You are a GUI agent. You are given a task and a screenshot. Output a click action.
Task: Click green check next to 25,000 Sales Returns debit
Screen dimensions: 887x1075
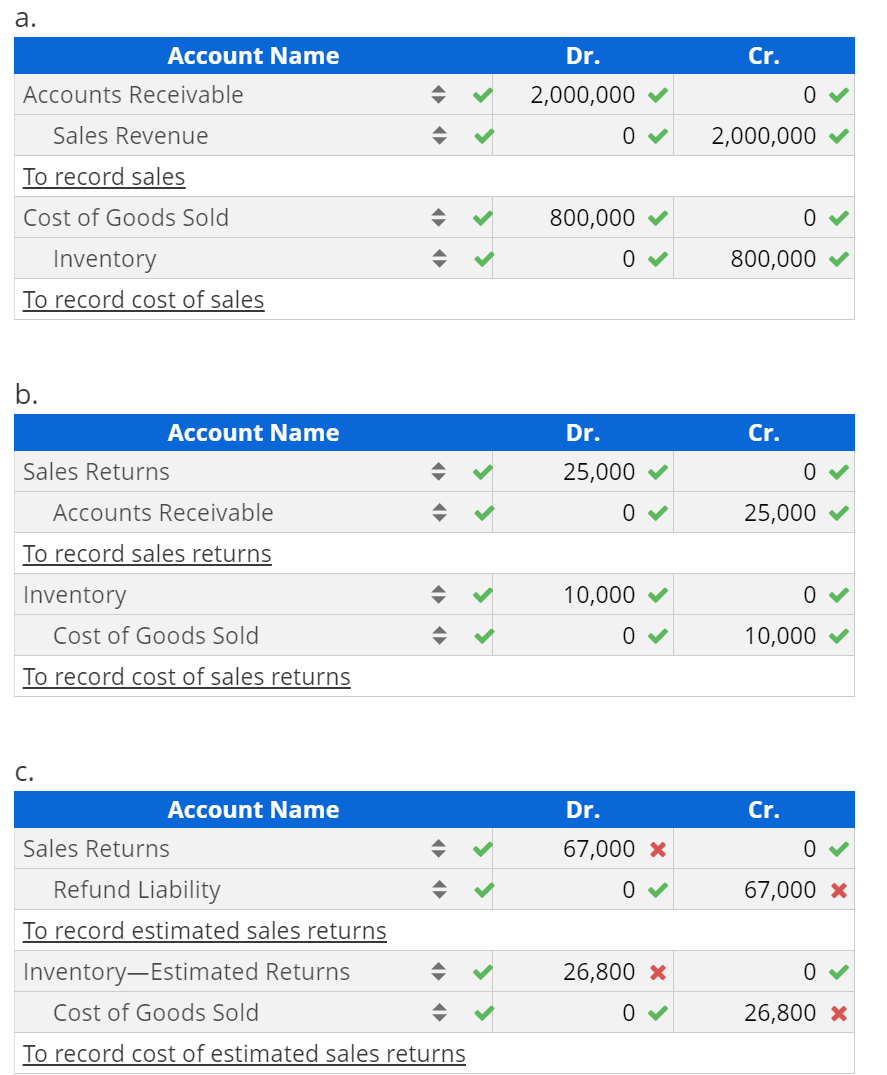pos(657,471)
